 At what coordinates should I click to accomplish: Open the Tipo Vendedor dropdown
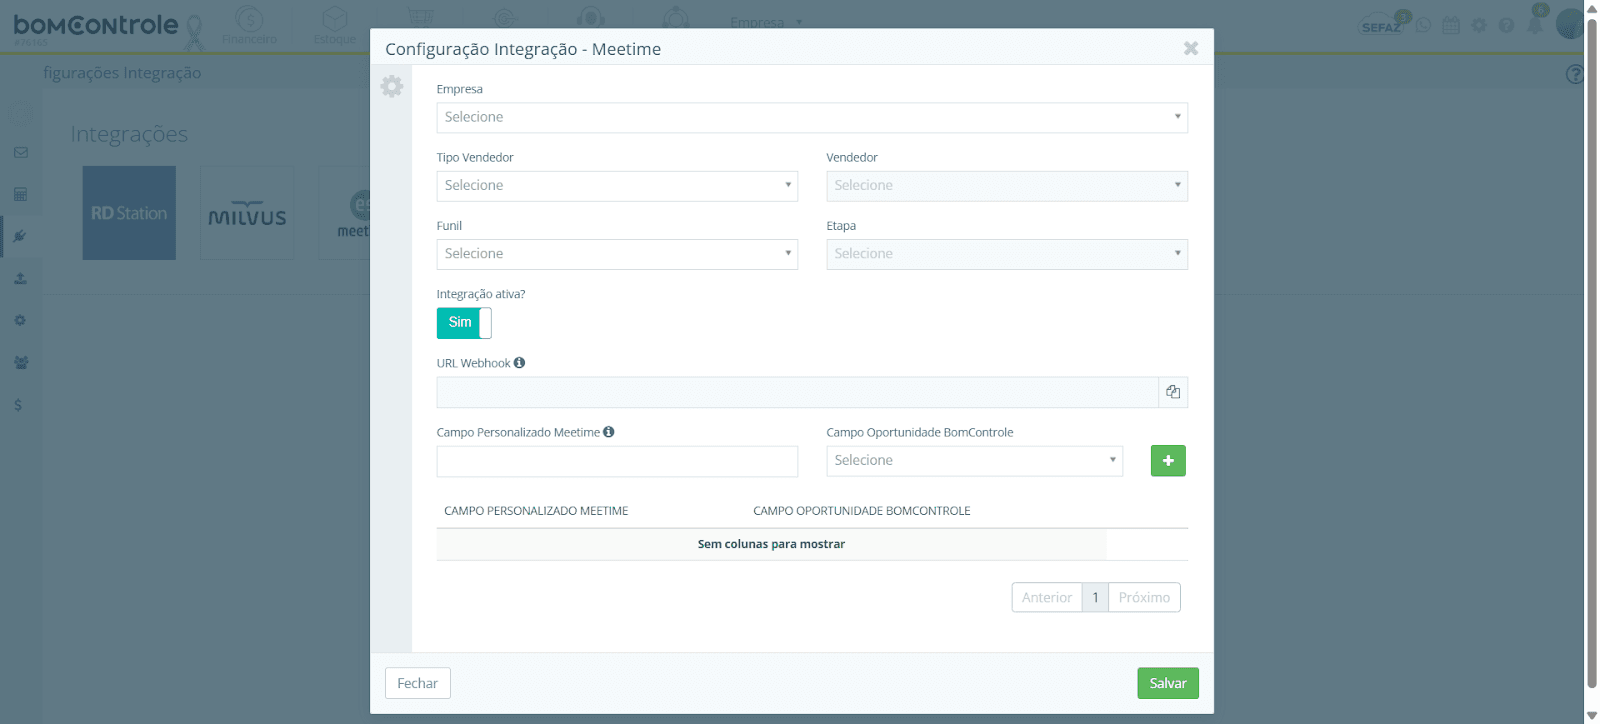tap(617, 186)
